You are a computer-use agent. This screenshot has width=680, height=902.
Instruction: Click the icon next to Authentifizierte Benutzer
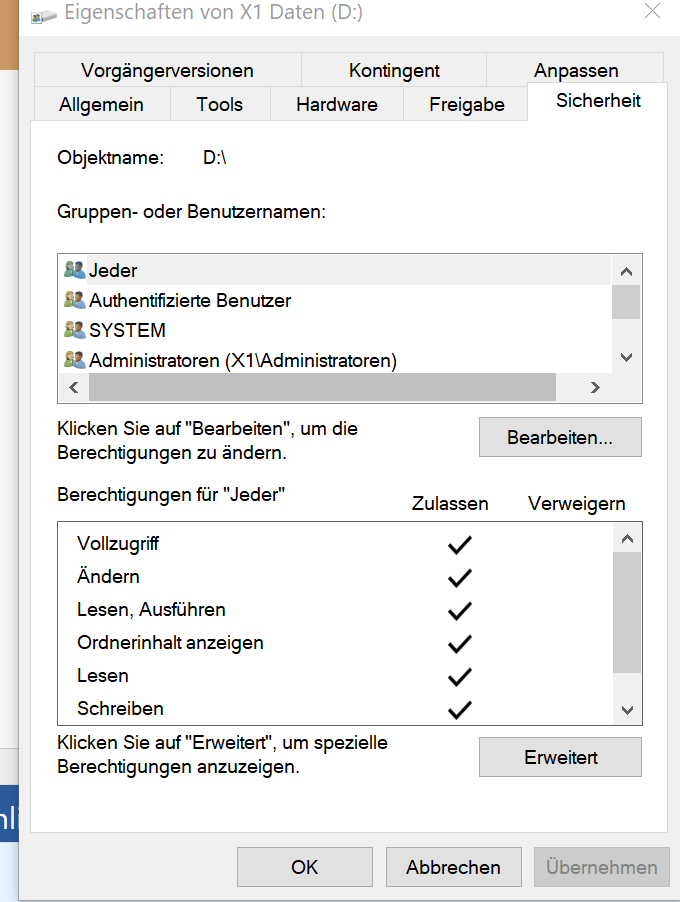click(75, 300)
